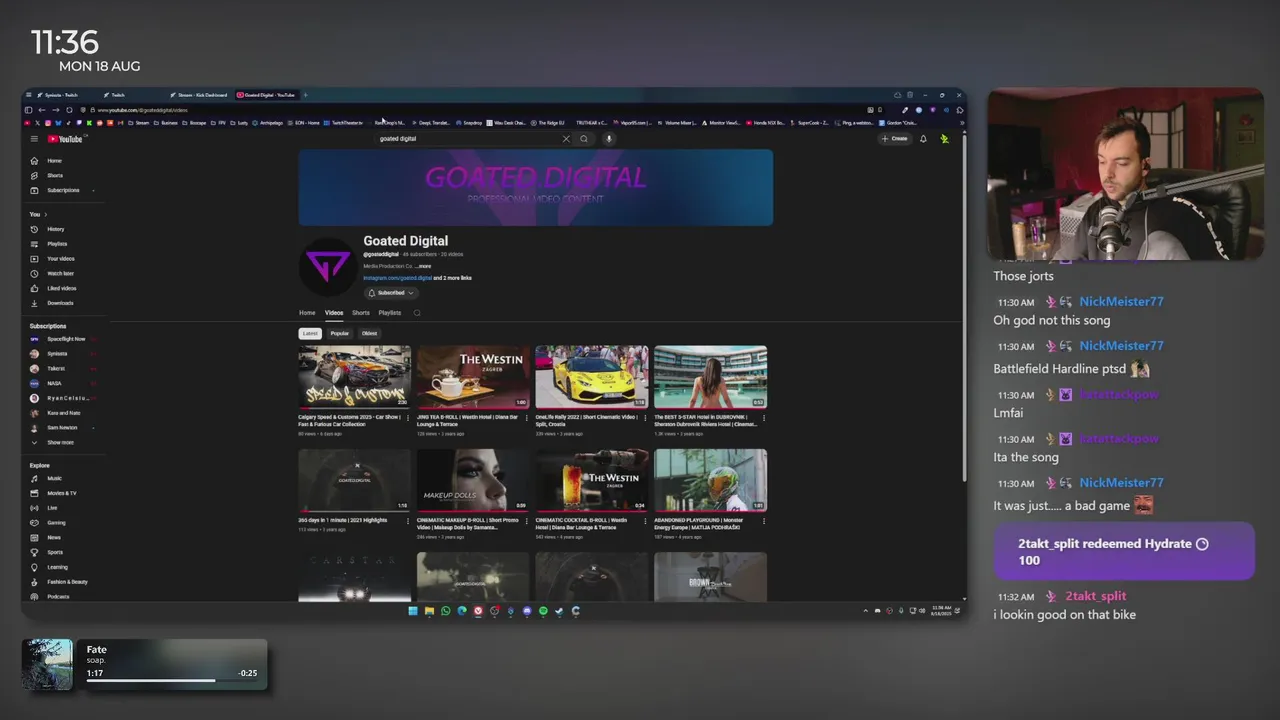Viewport: 1280px width, 720px height.
Task: Select the Latest filter chip
Action: [x=310, y=333]
